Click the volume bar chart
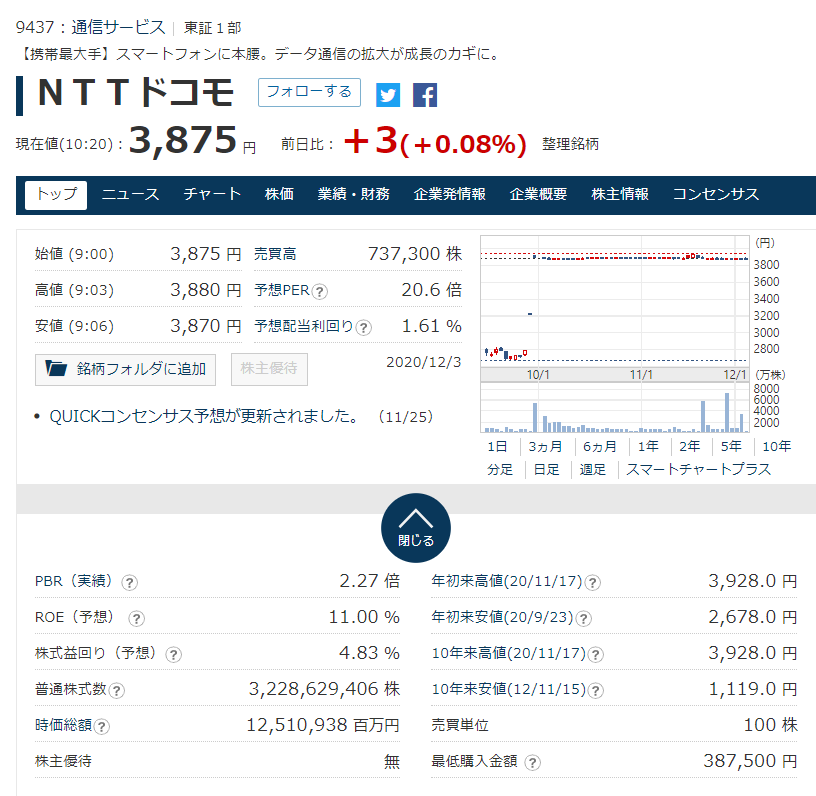Screen dimensions: 816x796 [x=615, y=408]
